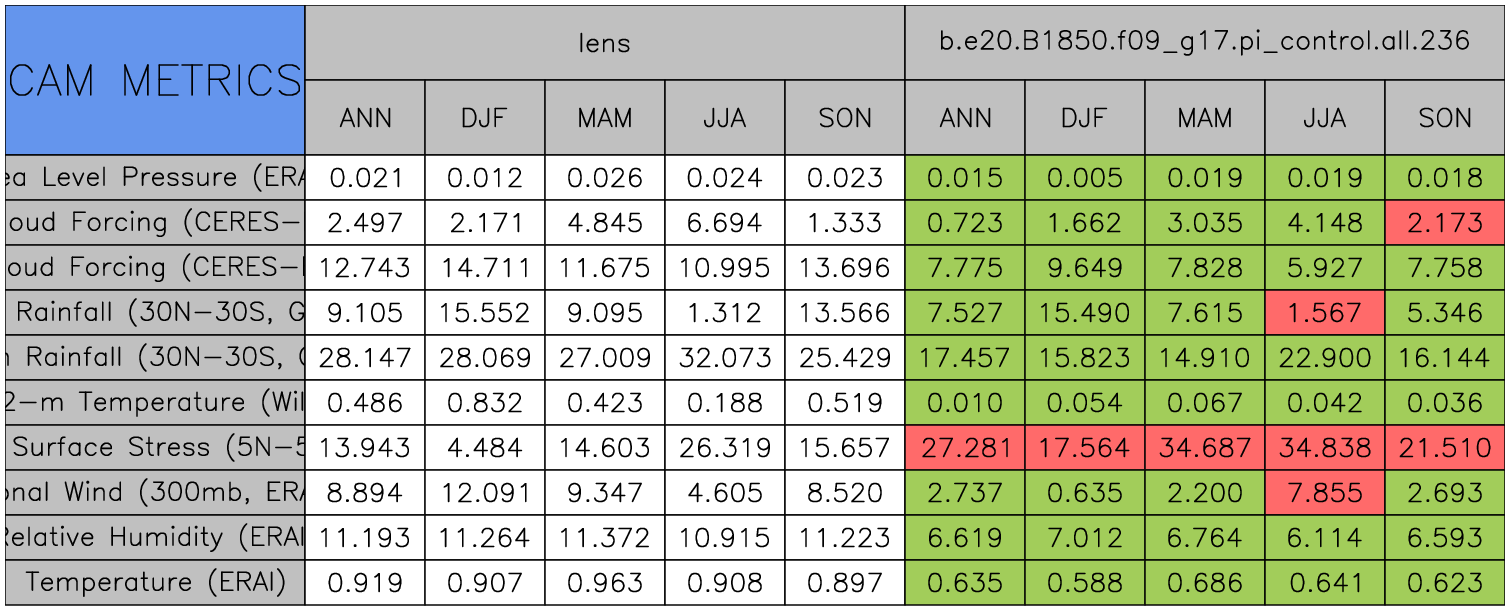Select the lens ANN value 0.021
The width and height of the screenshot is (1510, 611).
(364, 178)
